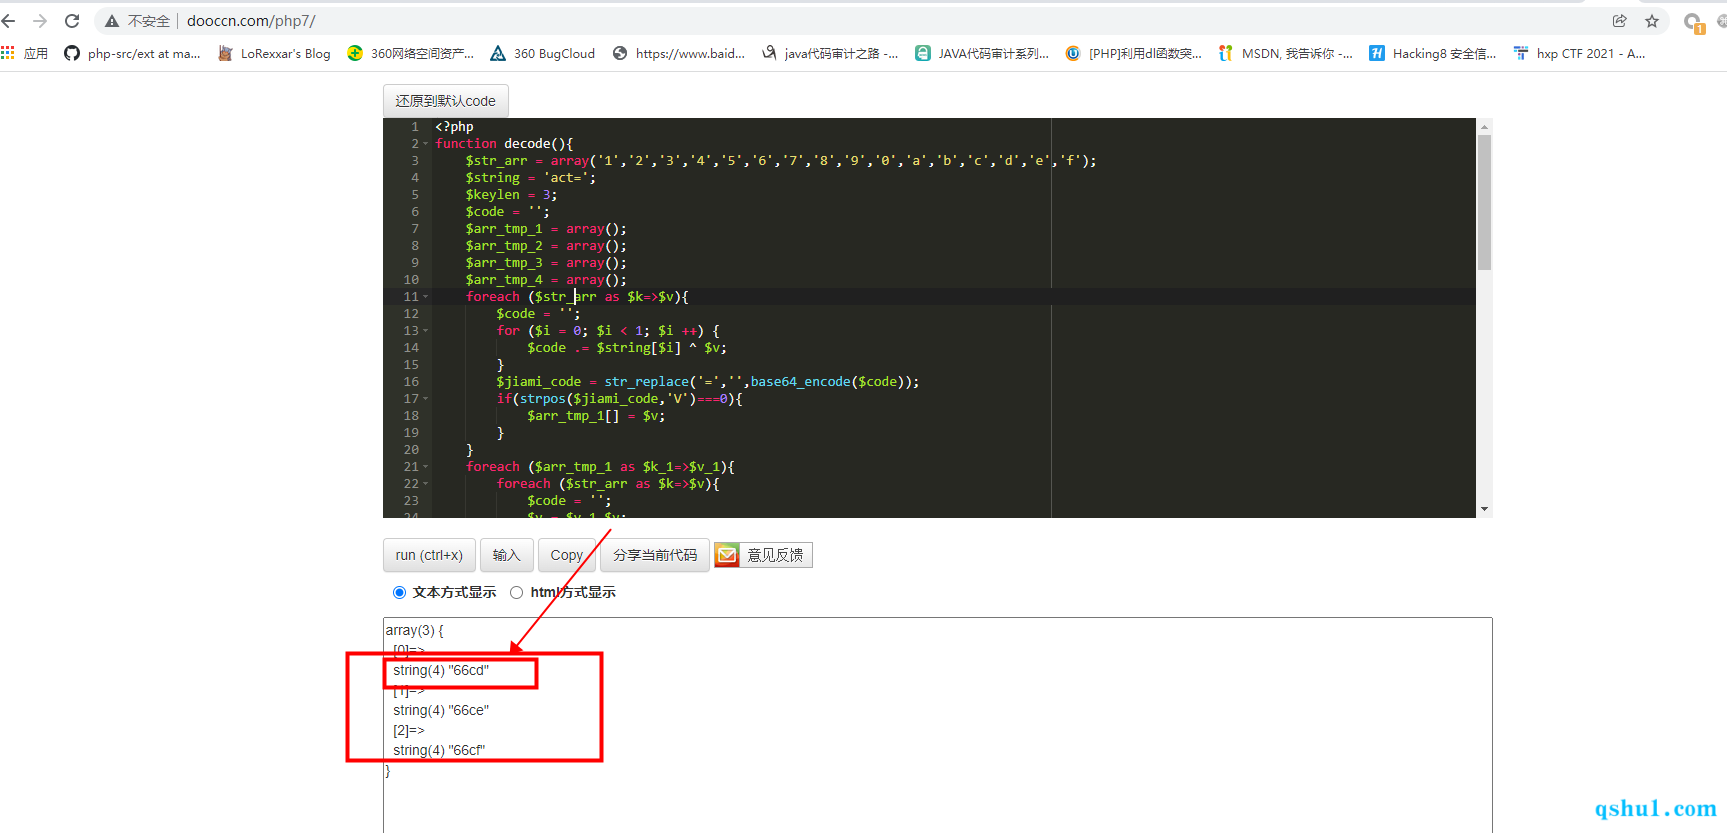This screenshot has width=1727, height=833.
Task: Click the share page icon in address bar
Action: tap(1620, 21)
